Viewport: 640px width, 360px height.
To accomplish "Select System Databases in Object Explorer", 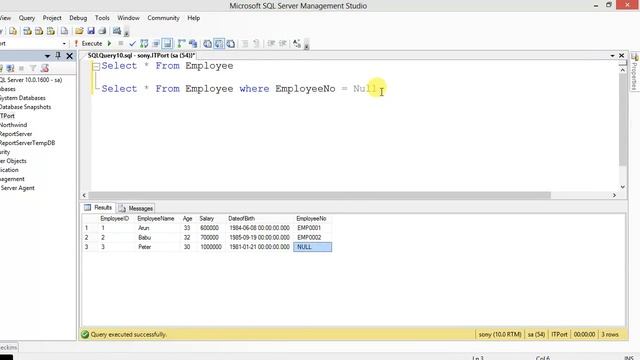I will tap(22, 98).
